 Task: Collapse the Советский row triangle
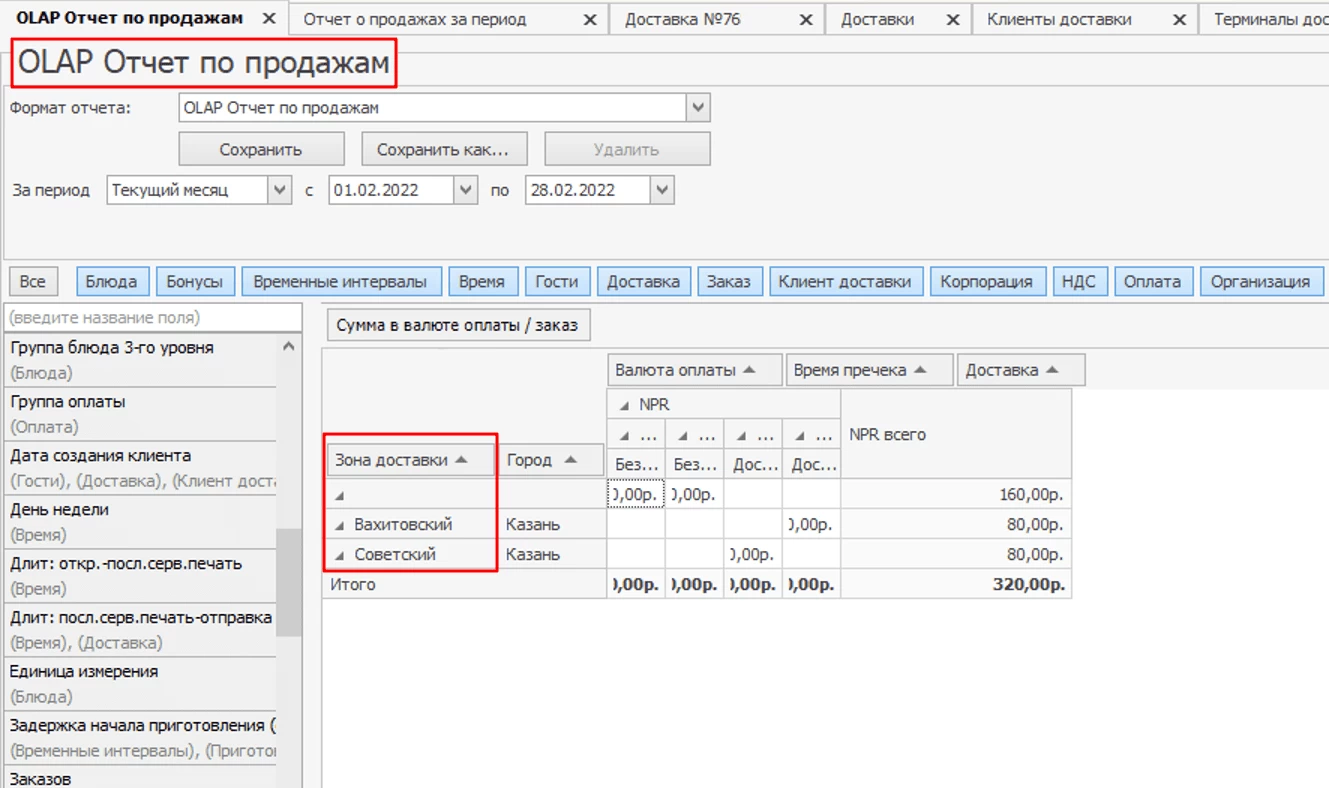[x=339, y=555]
